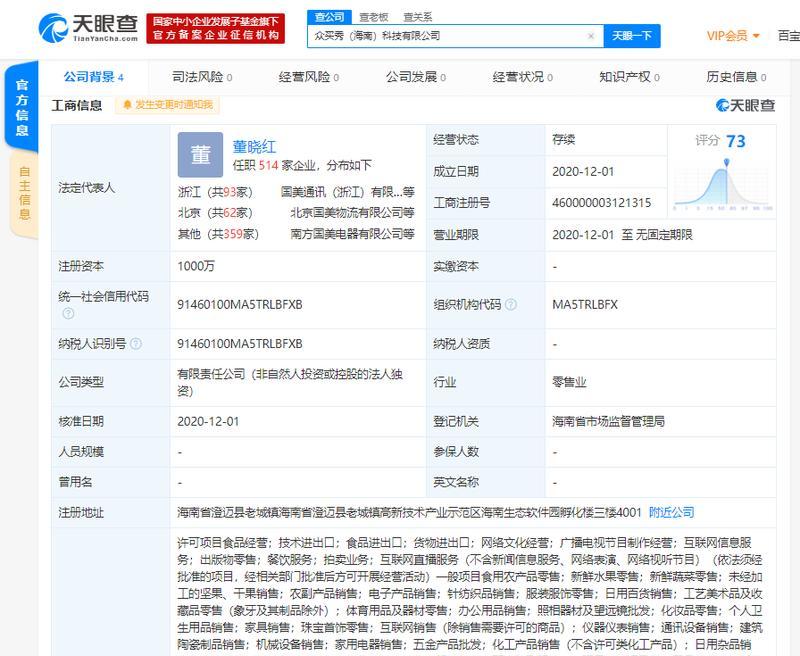Click the 成立日期 value 2020-12-01
The width and height of the screenshot is (800, 656).
[583, 171]
